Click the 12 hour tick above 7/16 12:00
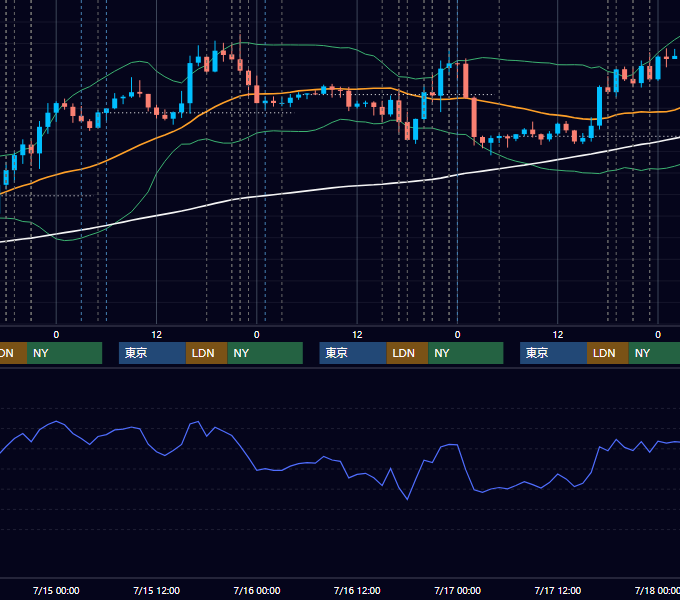680x600 pixels. pyautogui.click(x=357, y=335)
